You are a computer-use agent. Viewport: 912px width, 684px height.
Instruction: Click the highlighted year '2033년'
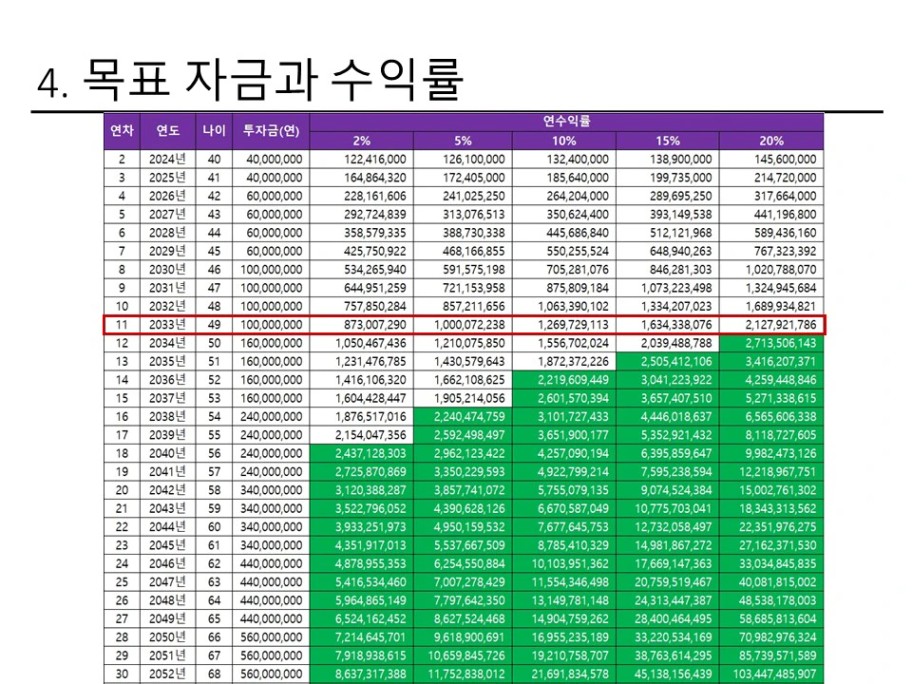(168, 325)
